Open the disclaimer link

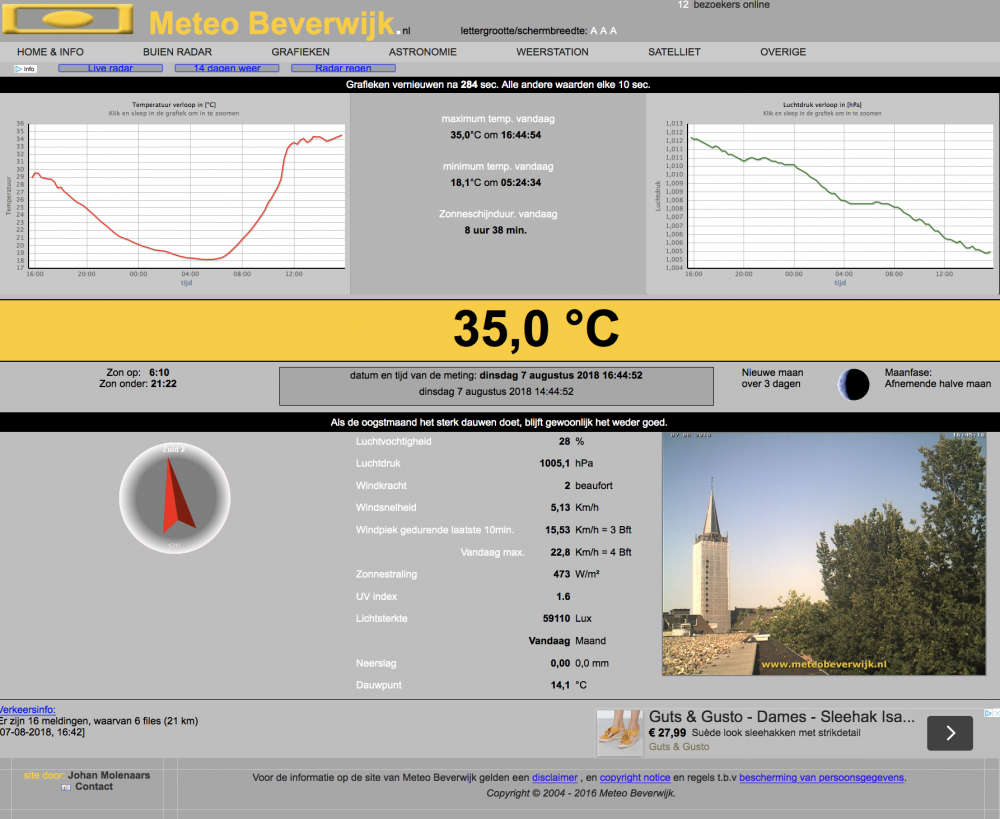tap(555, 778)
